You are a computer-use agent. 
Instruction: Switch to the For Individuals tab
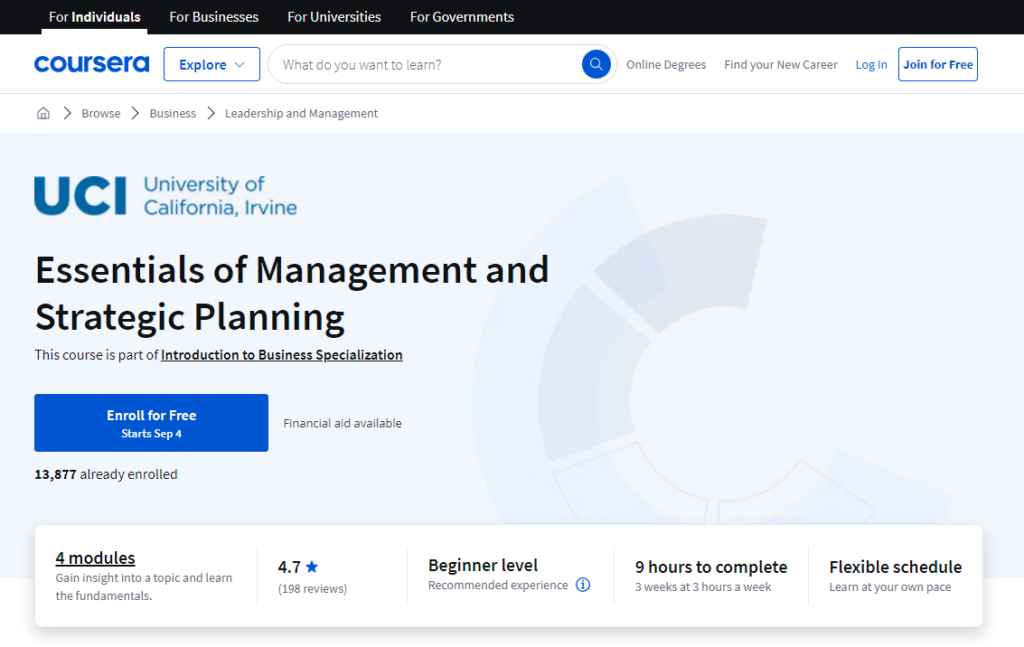95,17
